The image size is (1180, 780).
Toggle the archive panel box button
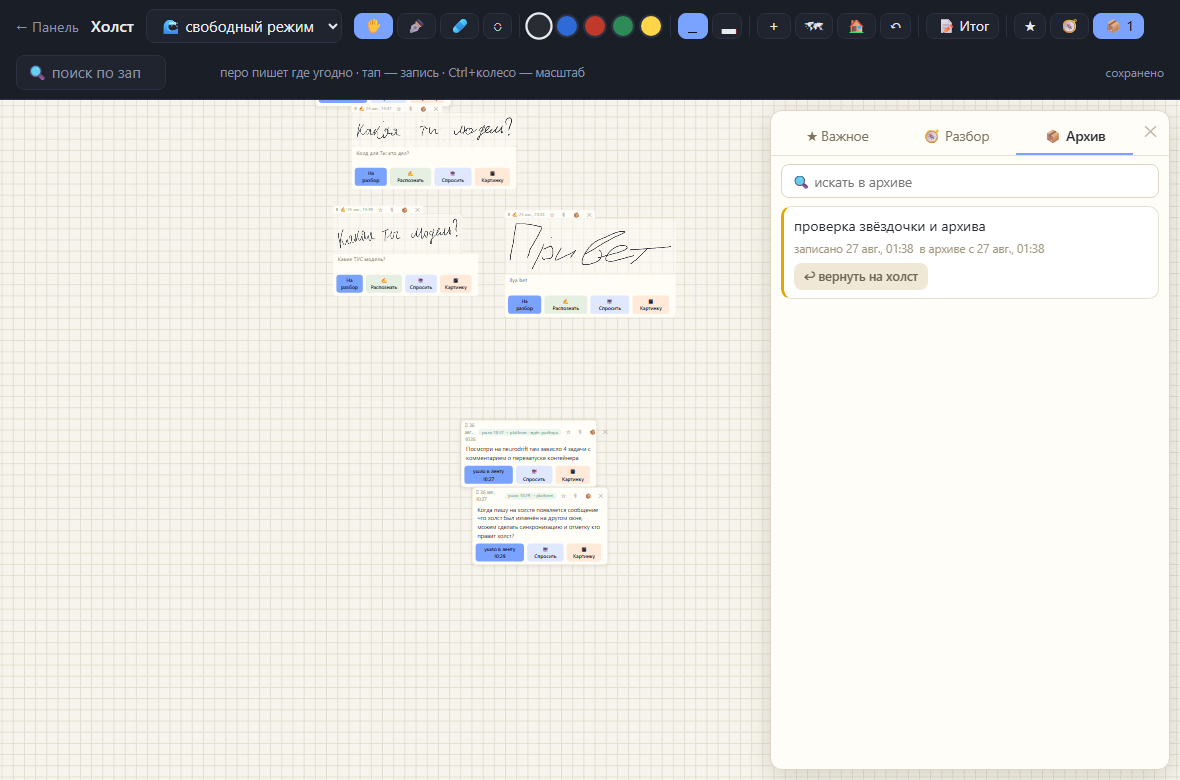[x=1118, y=26]
